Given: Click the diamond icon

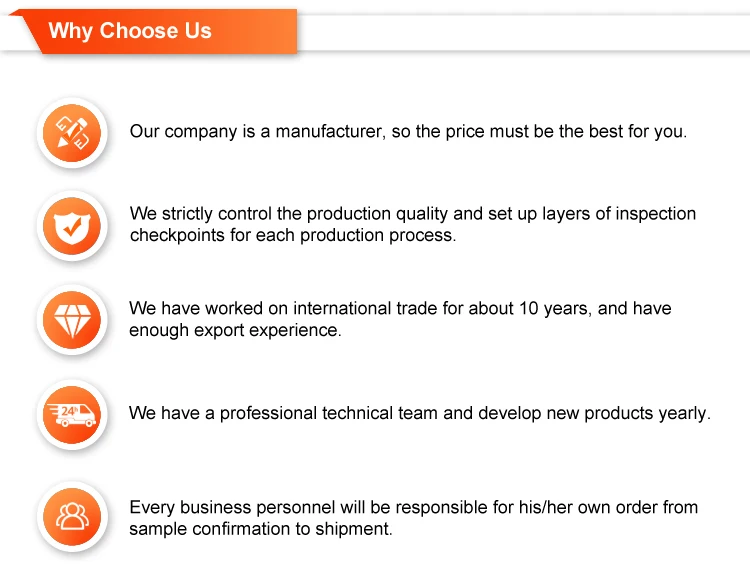Looking at the screenshot, I should (72, 320).
